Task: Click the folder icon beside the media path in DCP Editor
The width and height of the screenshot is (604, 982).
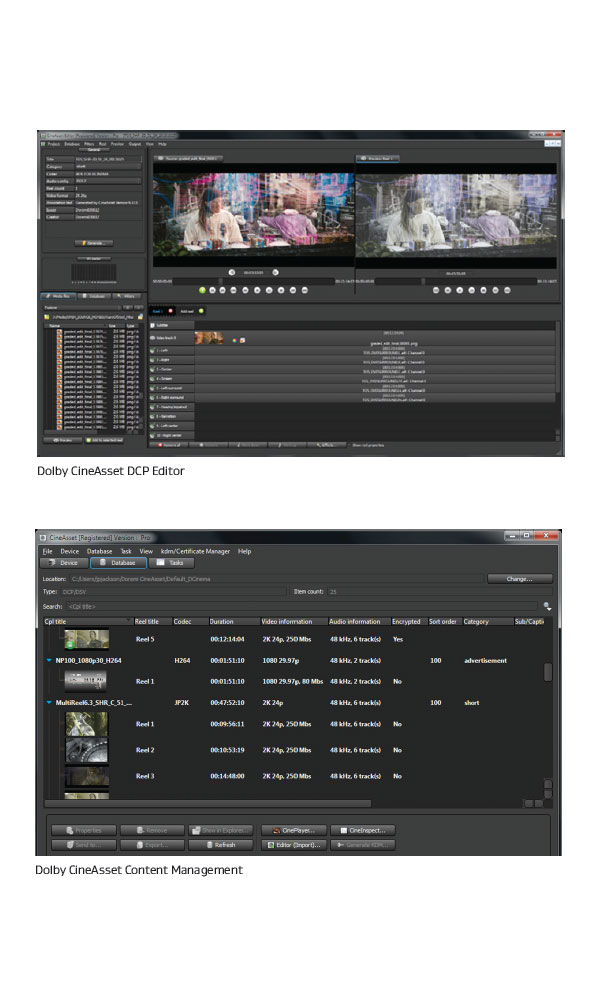Action: 140,317
